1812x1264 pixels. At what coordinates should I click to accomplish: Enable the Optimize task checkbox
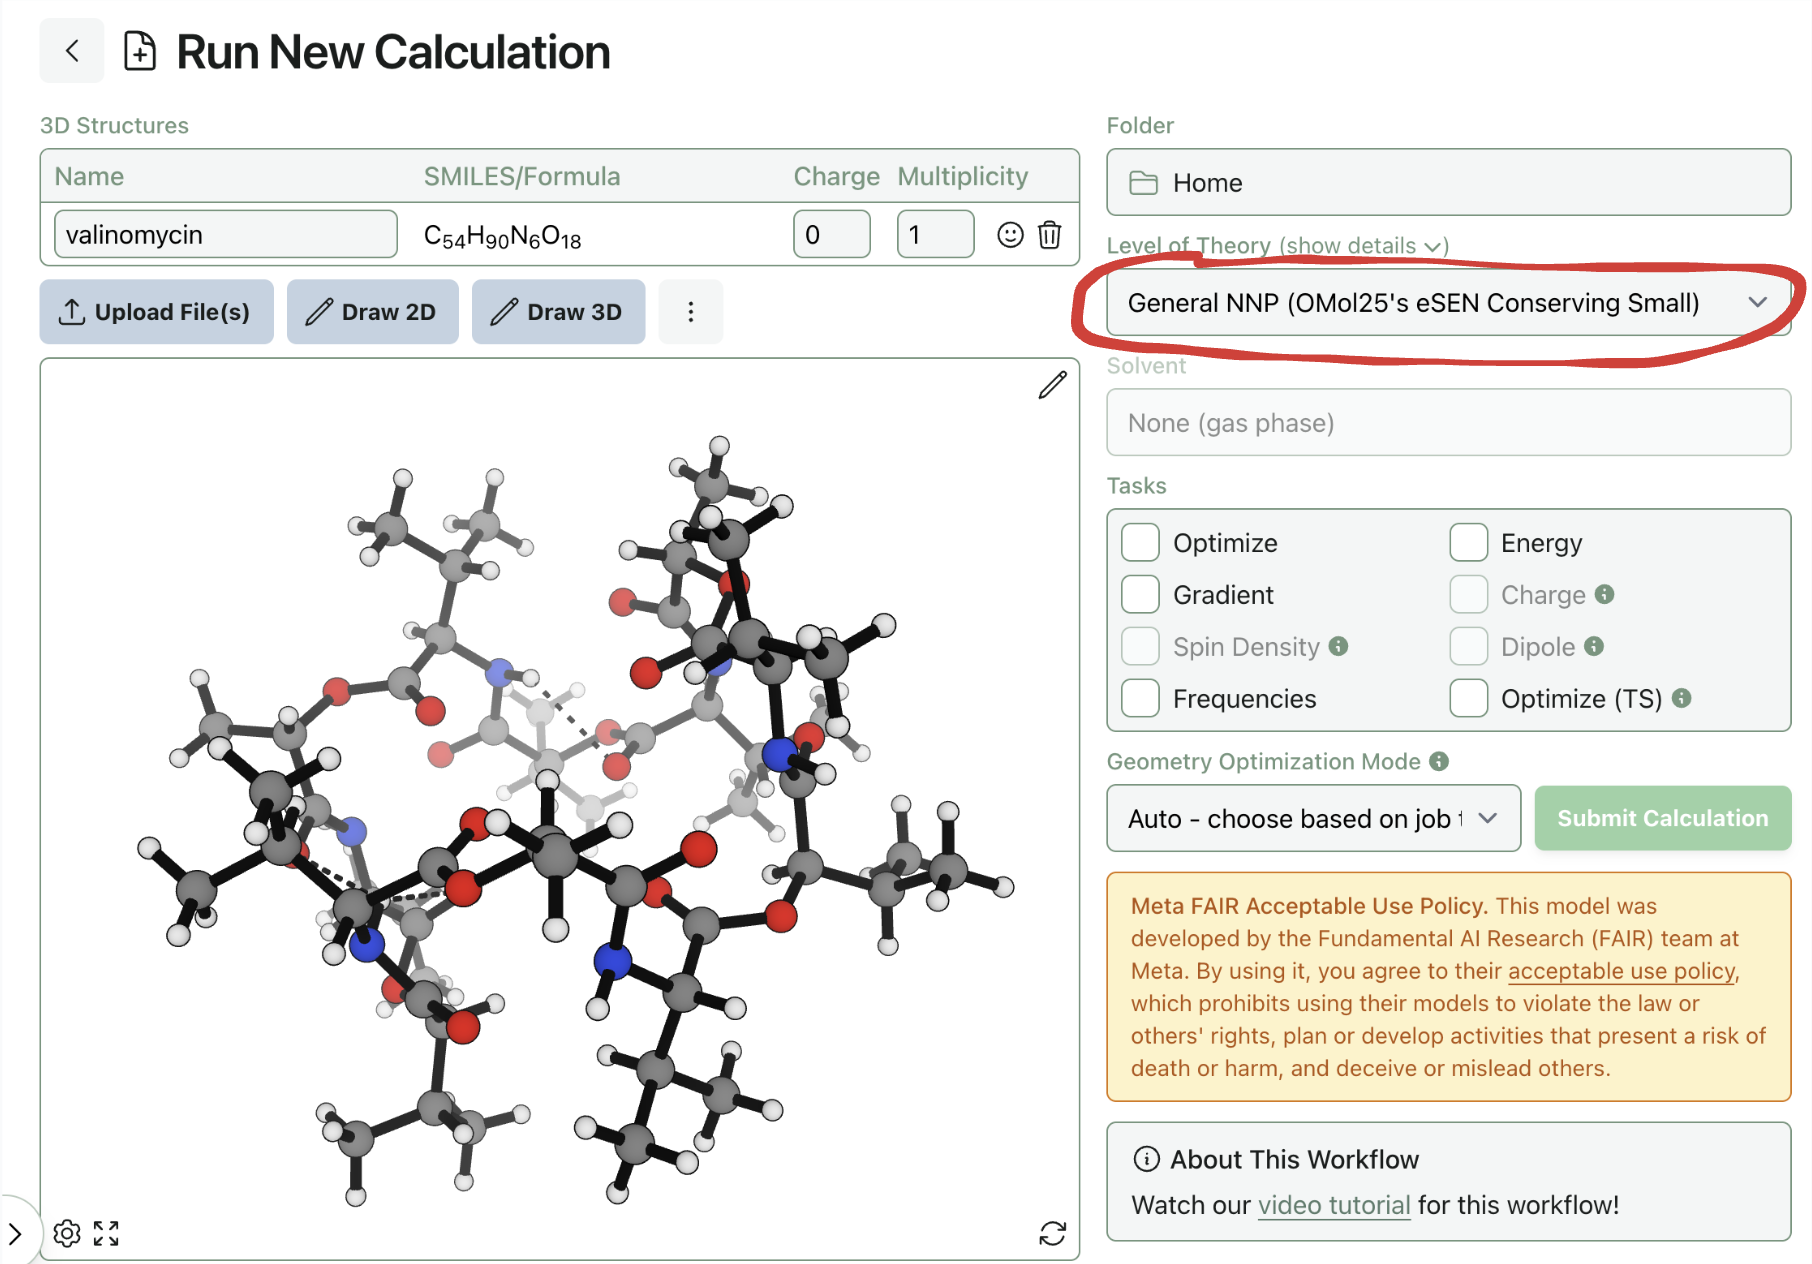[1140, 543]
